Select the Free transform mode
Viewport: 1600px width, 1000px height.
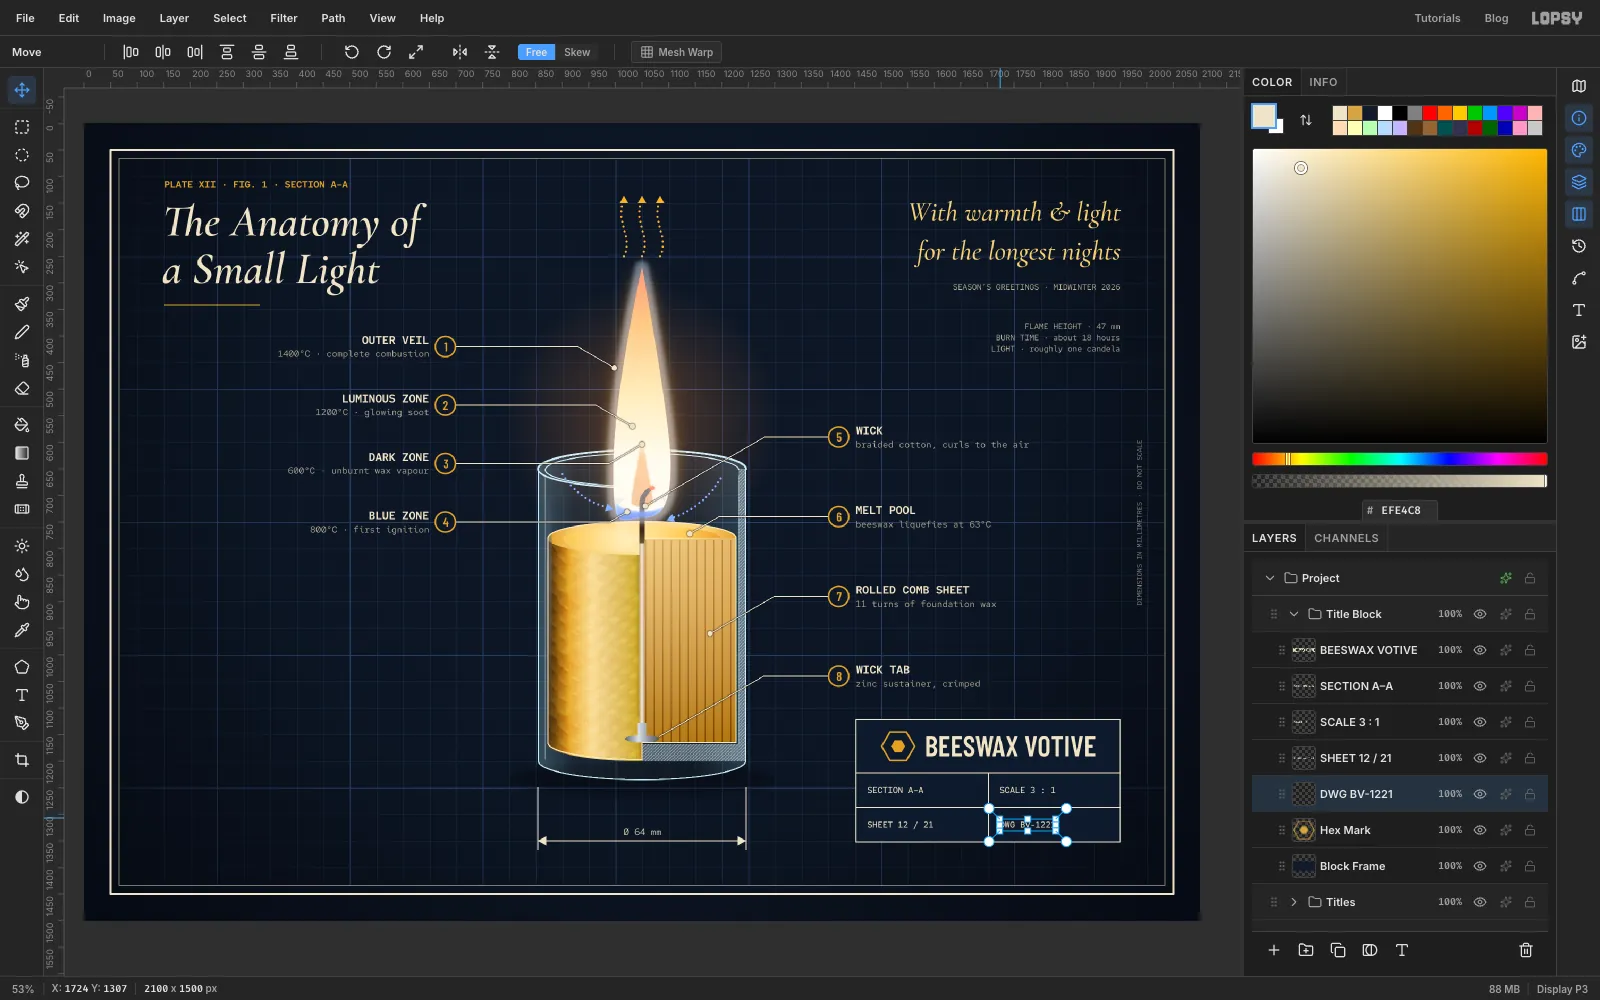click(x=537, y=52)
